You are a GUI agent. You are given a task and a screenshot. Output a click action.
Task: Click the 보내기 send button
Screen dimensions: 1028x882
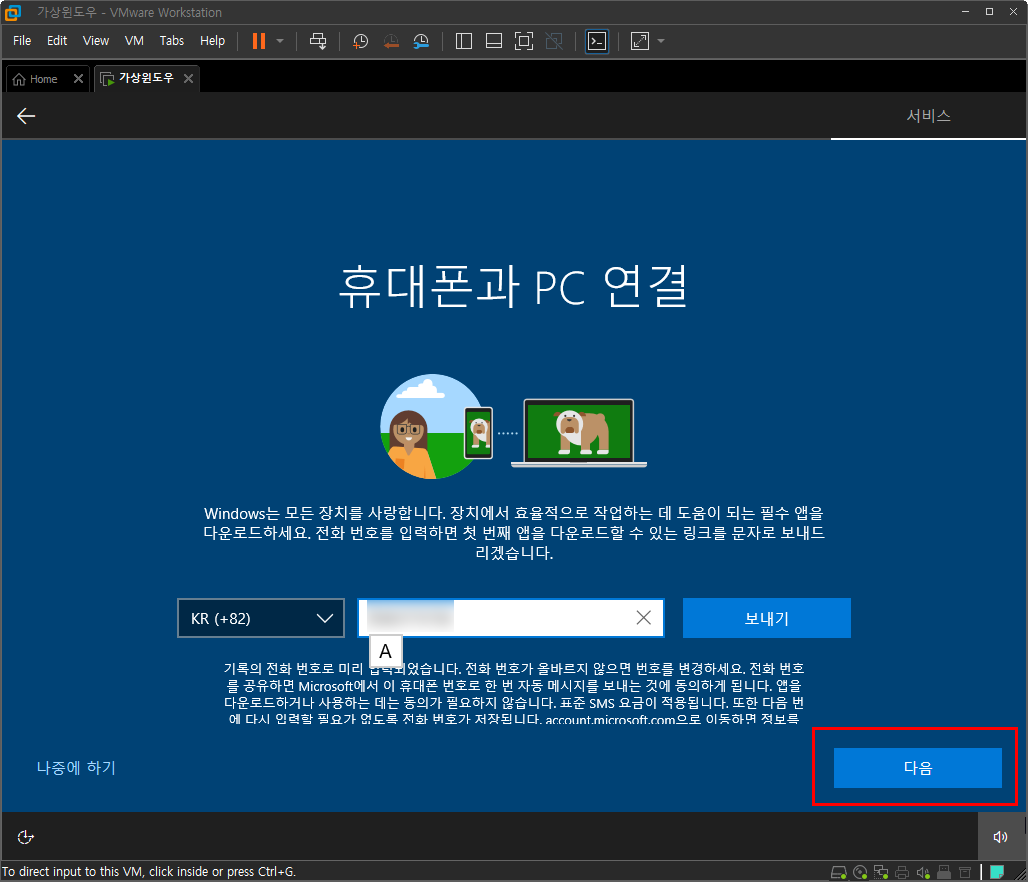point(766,618)
